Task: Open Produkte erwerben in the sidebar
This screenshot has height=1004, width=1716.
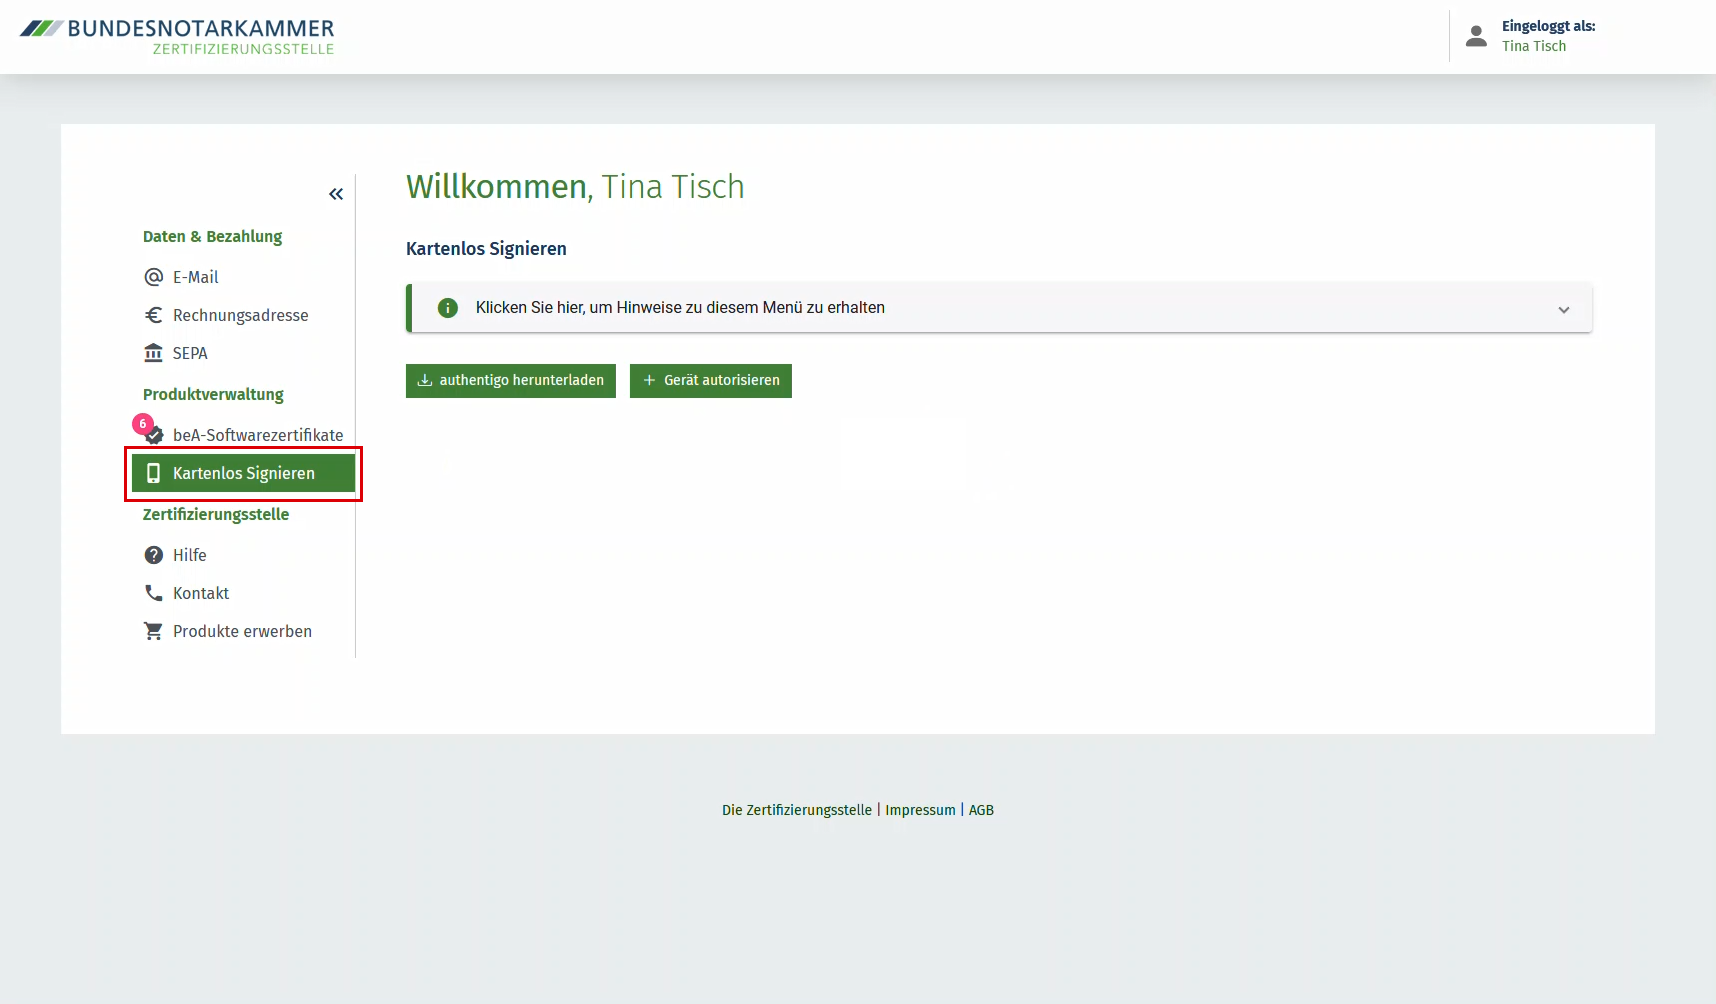Action: coord(242,631)
